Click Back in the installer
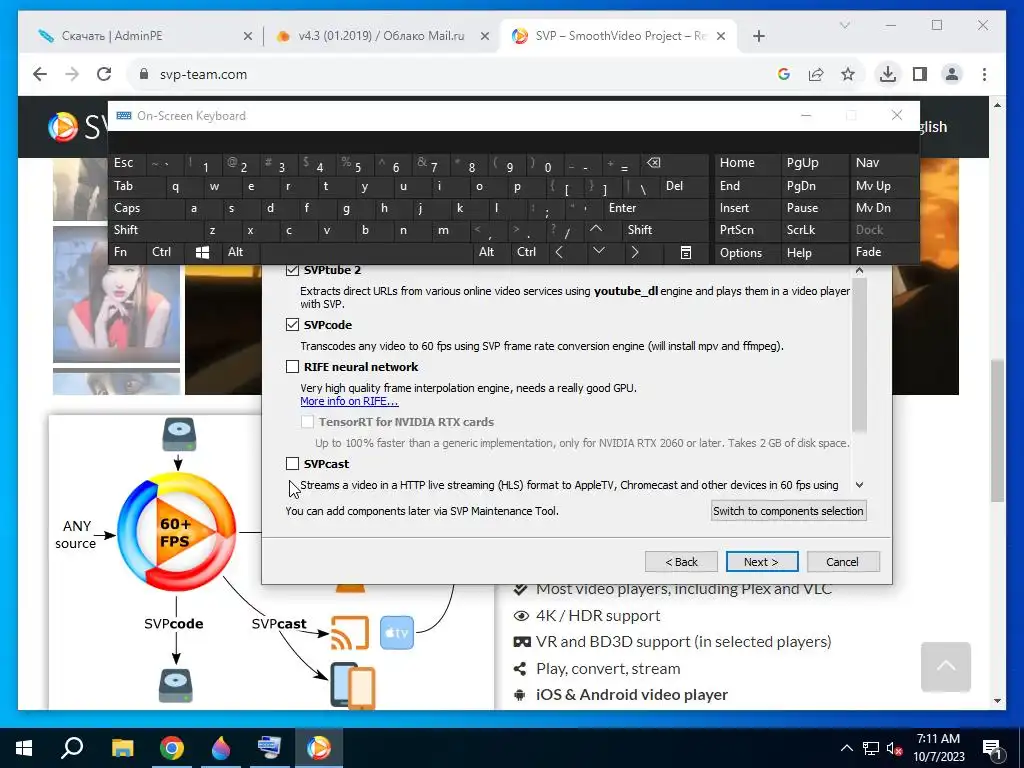Viewport: 1024px width, 768px height. click(681, 562)
